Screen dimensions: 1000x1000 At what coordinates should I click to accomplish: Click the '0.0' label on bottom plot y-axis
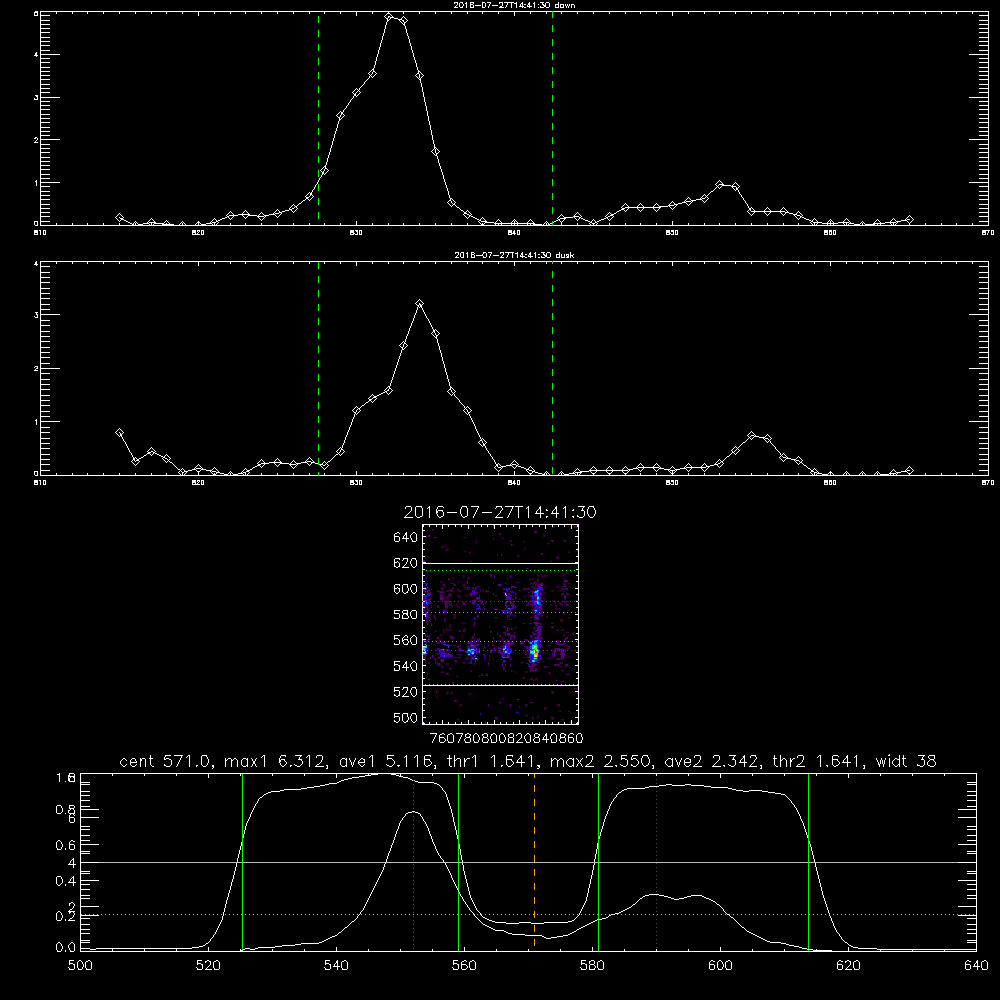coord(66,948)
